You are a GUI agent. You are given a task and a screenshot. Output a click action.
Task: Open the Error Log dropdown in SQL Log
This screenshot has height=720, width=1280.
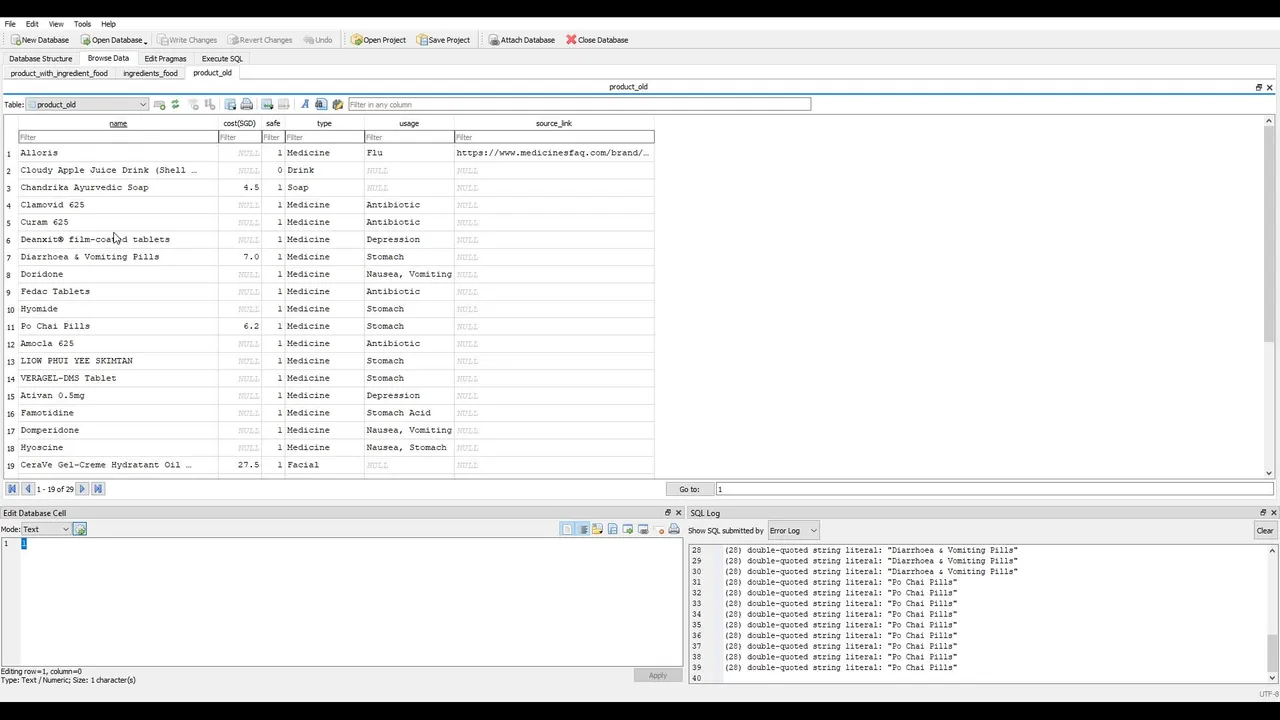click(792, 530)
